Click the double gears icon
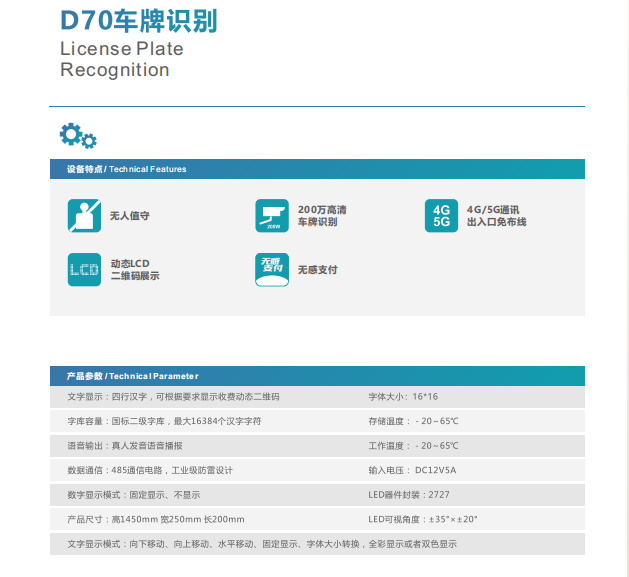 [x=78, y=136]
